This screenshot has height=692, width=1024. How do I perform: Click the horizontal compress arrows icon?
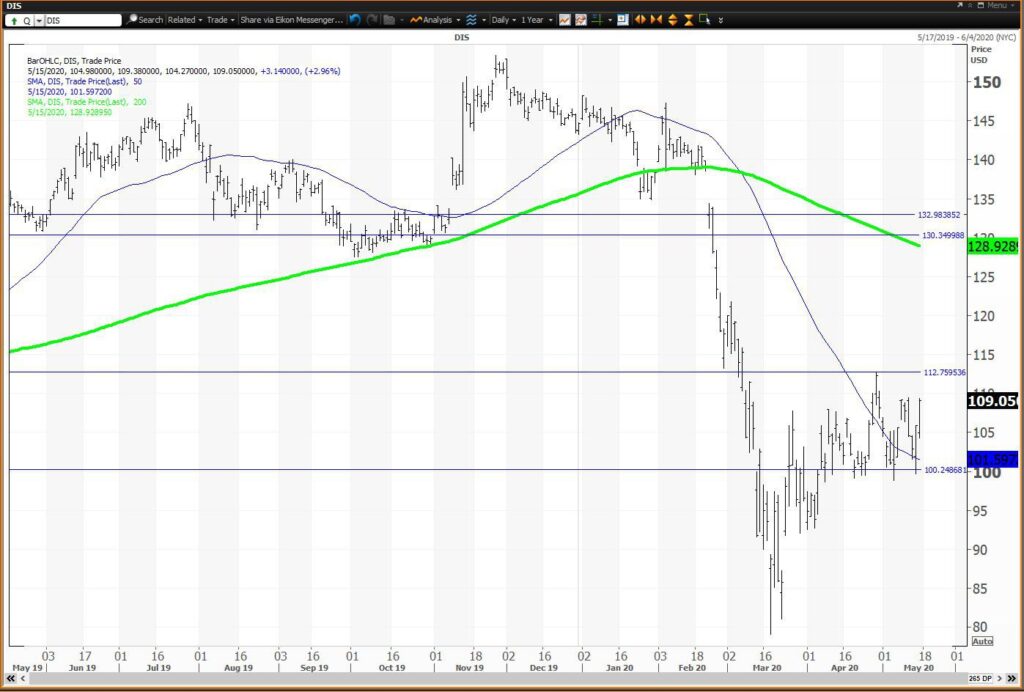click(x=656, y=20)
